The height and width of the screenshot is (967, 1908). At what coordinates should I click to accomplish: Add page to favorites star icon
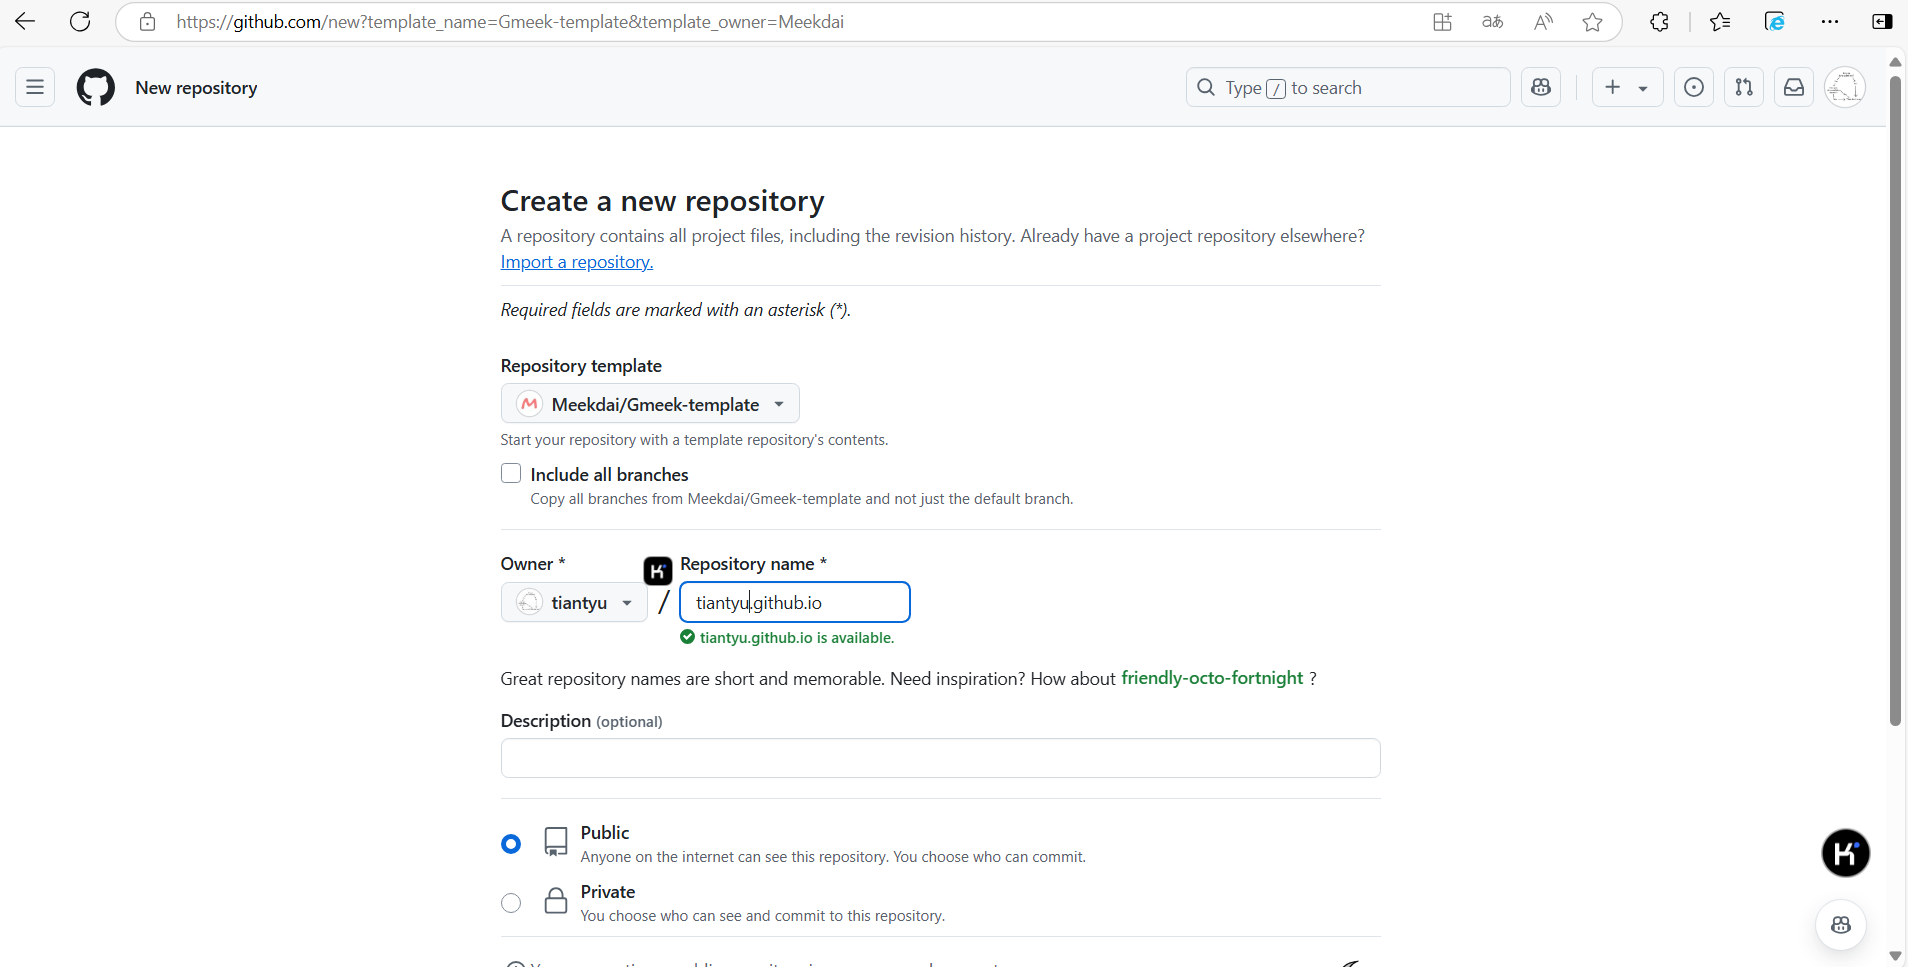point(1593,22)
